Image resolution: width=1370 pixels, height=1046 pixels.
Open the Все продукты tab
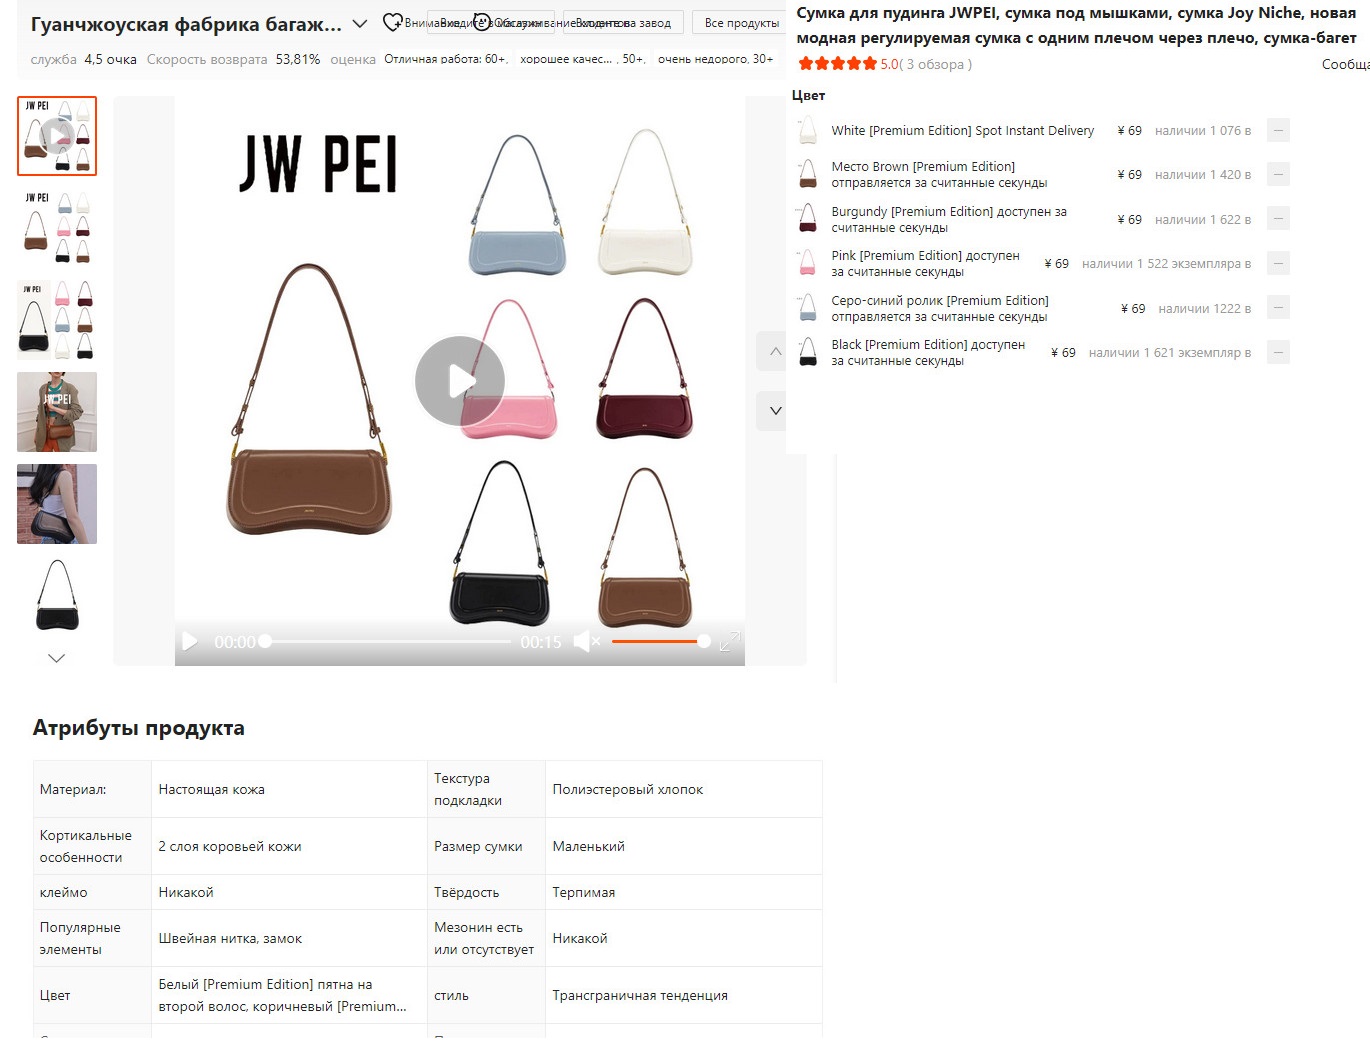coord(742,23)
